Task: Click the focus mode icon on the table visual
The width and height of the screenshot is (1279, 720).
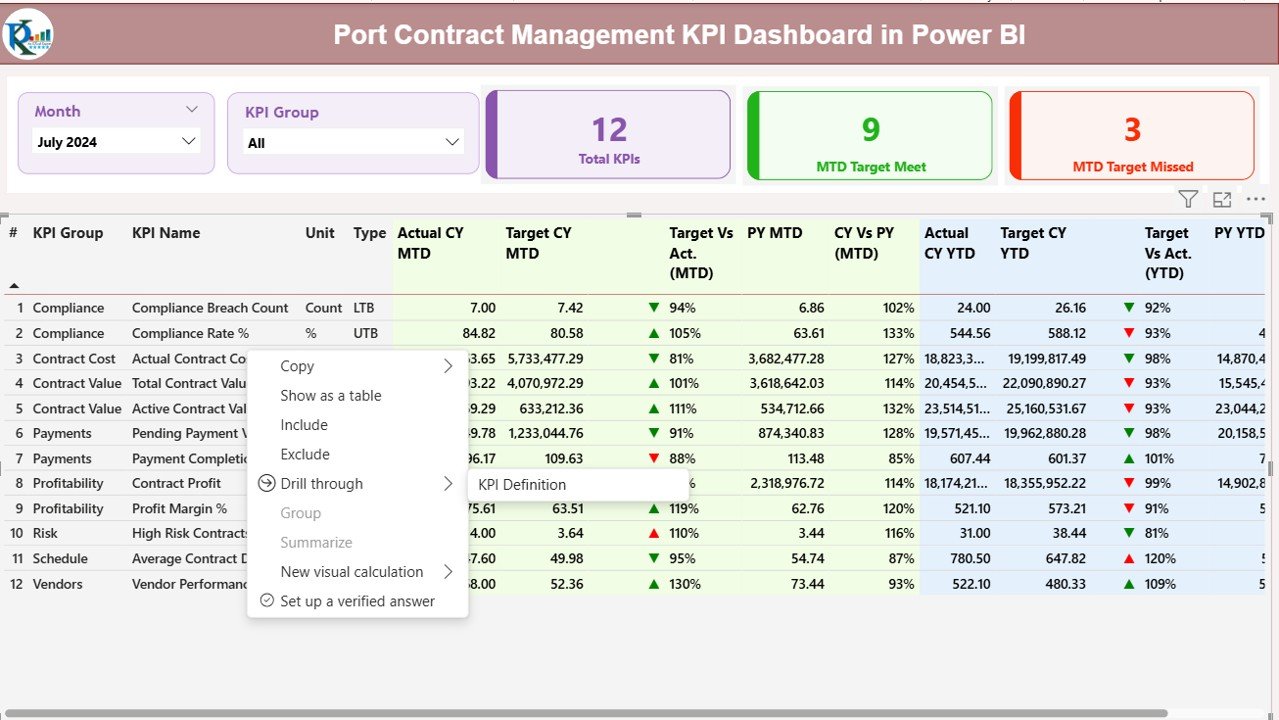Action: tap(1221, 199)
